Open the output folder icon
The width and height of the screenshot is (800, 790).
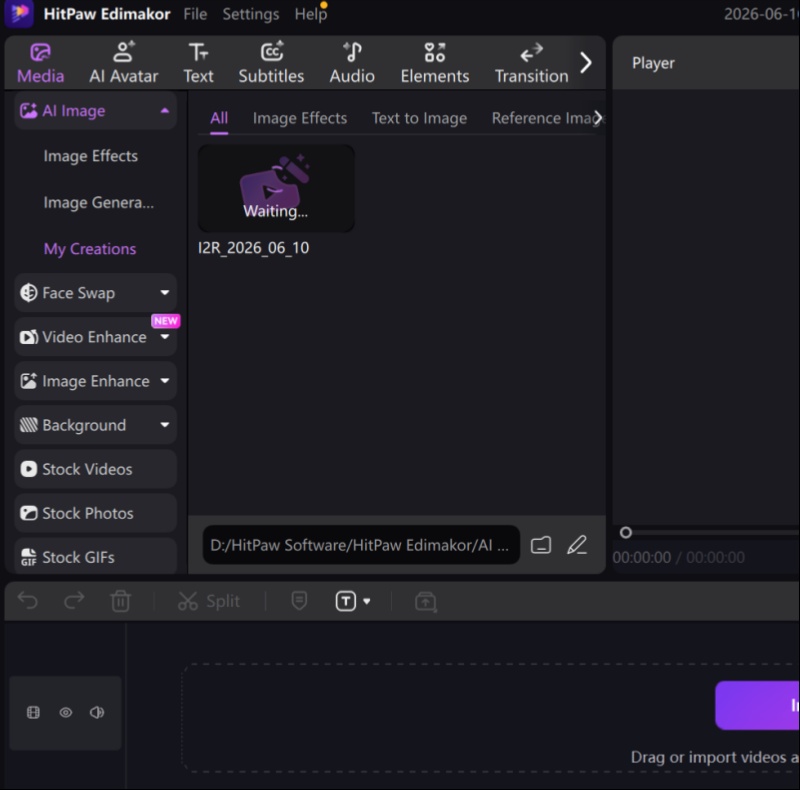point(541,545)
